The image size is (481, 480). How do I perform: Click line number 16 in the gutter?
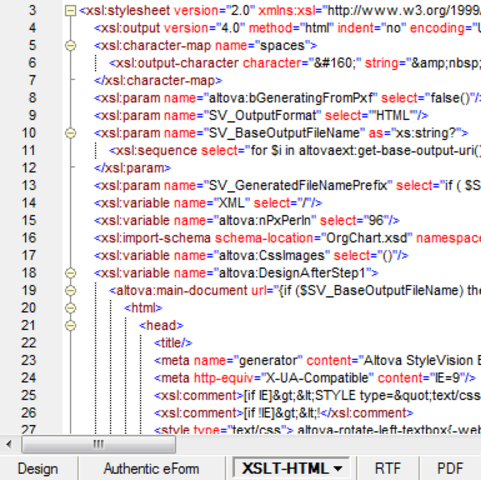[29, 238]
